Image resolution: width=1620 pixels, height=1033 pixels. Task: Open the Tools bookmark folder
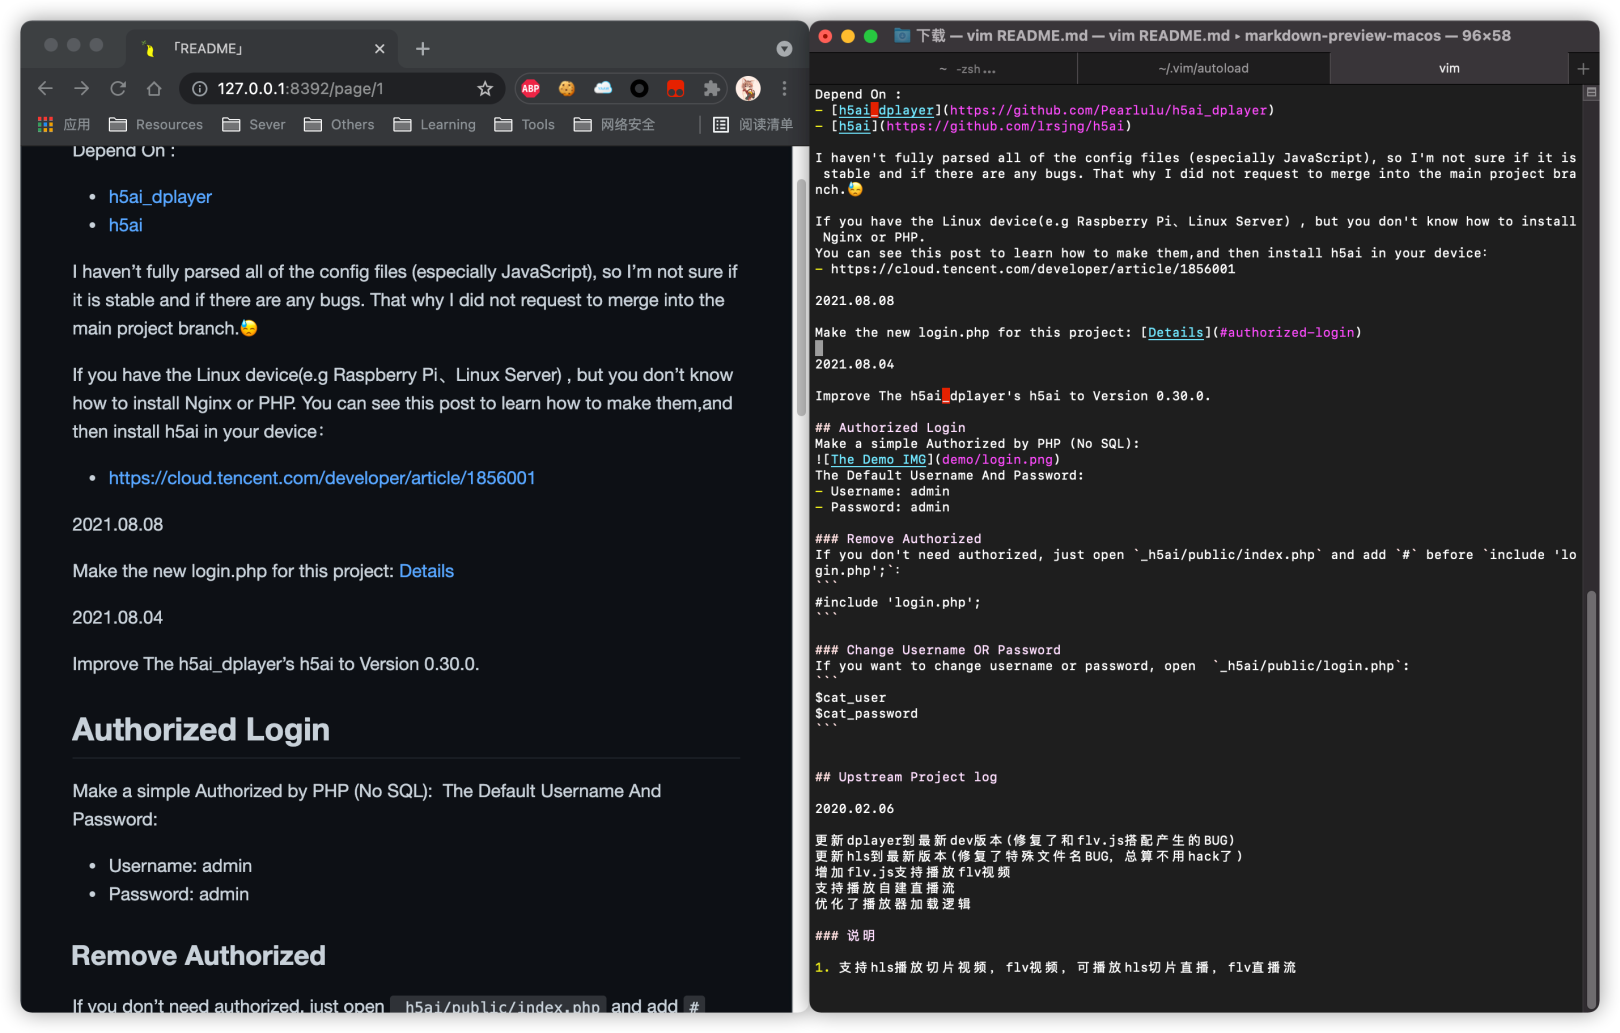[525, 124]
